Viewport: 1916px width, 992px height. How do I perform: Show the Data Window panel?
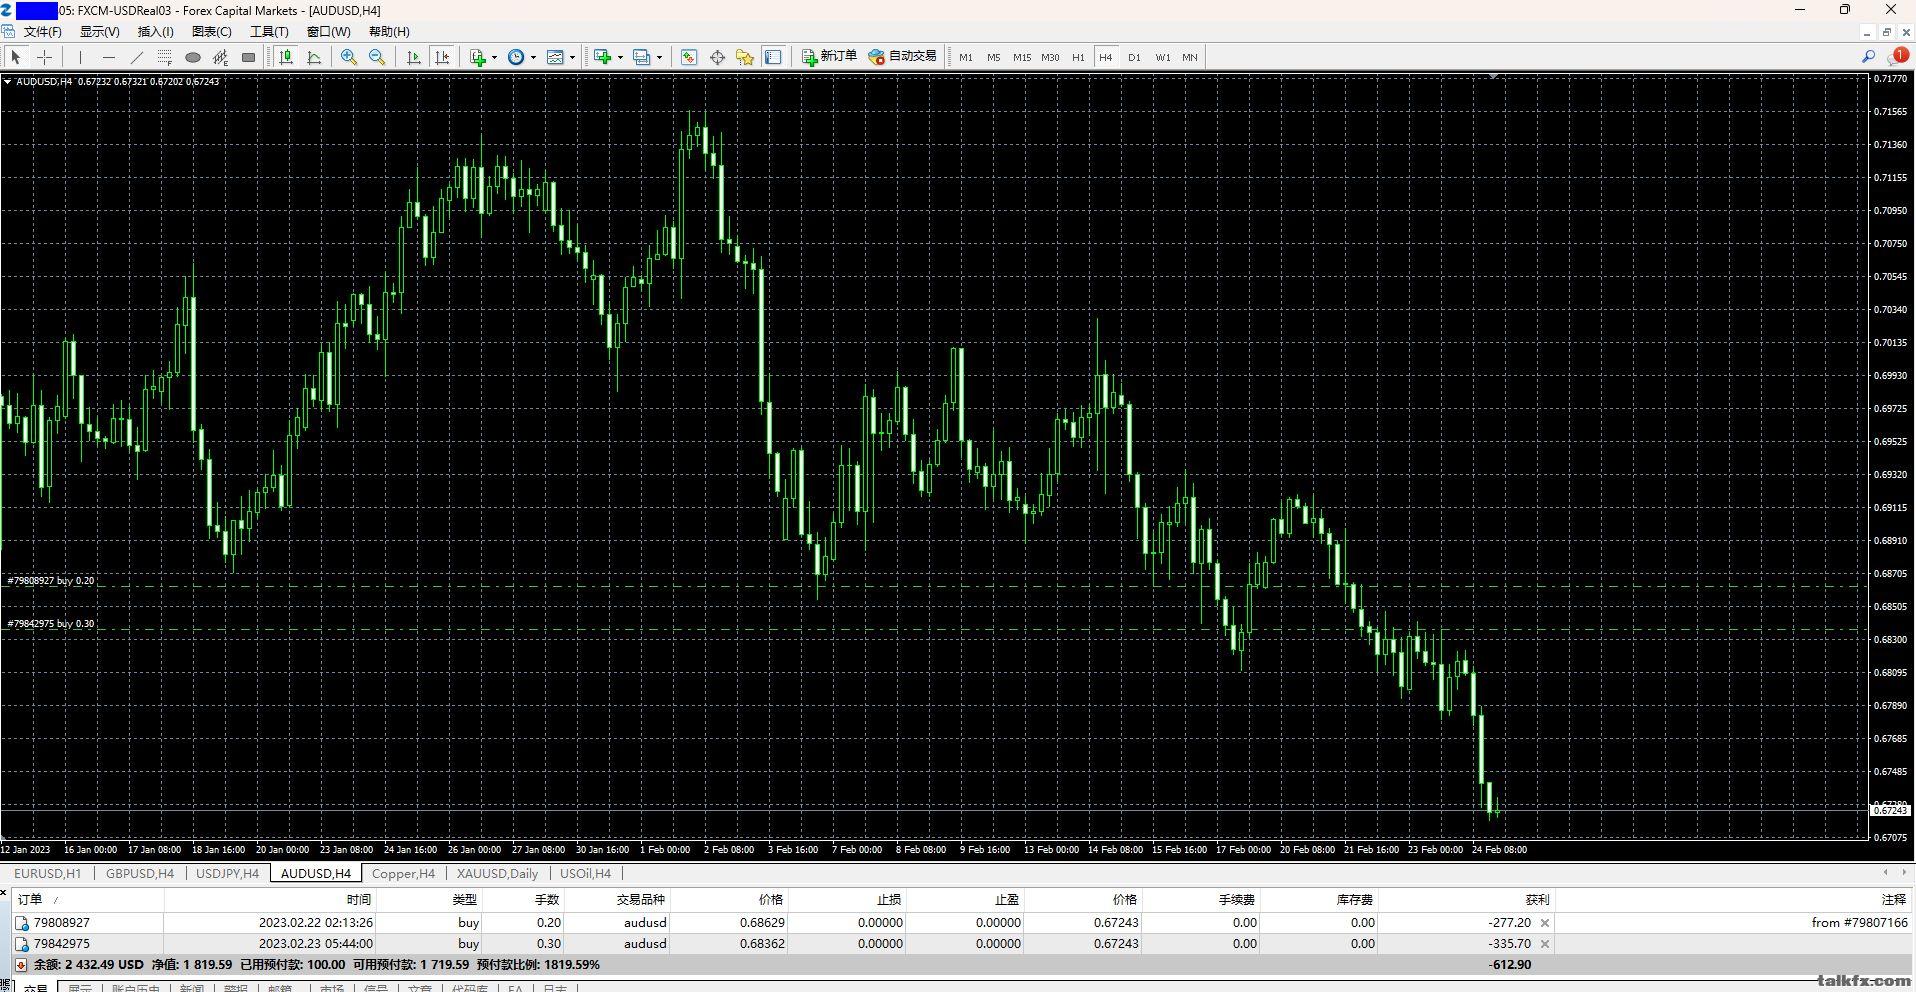(x=717, y=57)
